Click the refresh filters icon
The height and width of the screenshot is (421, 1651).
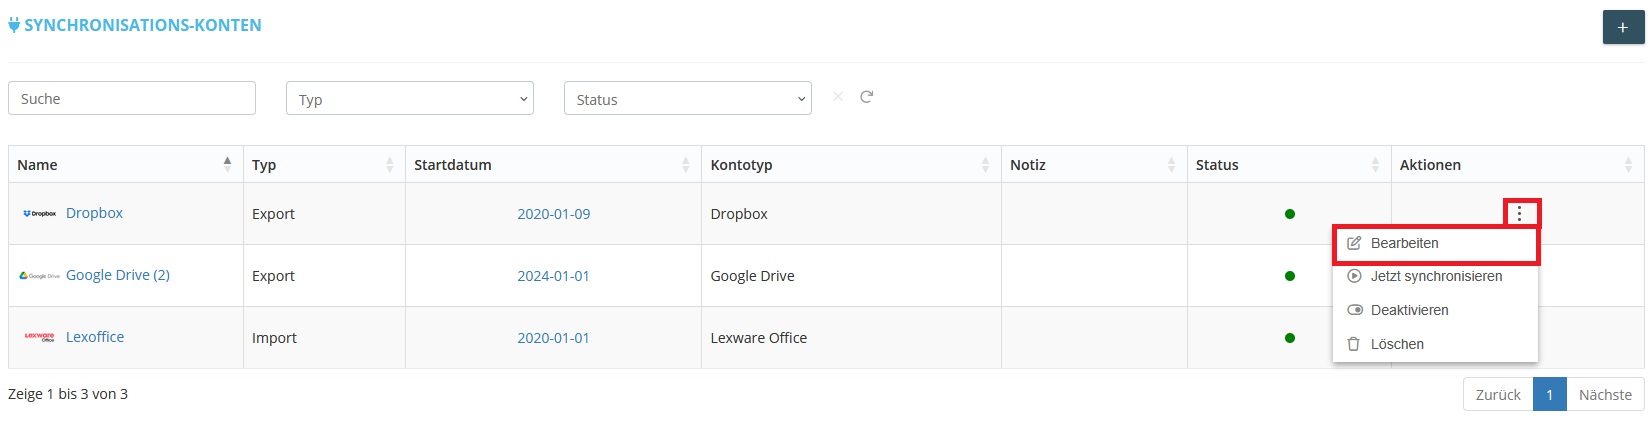tap(867, 97)
